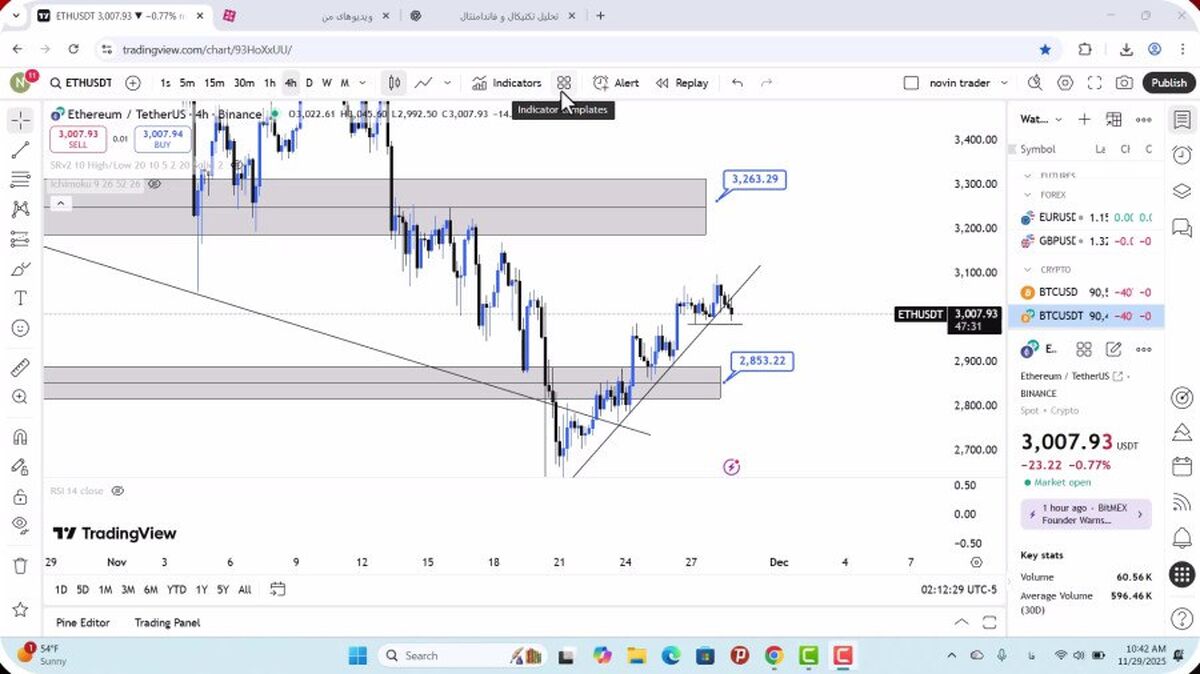Image resolution: width=1200 pixels, height=674 pixels.
Task: Add a symbol to the watchlist
Action: tap(1084, 119)
